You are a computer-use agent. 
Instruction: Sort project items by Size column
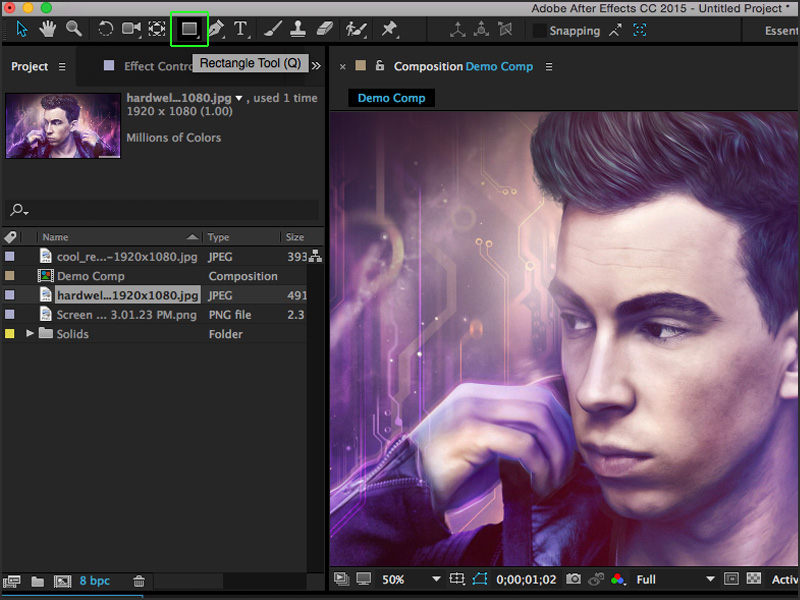295,237
